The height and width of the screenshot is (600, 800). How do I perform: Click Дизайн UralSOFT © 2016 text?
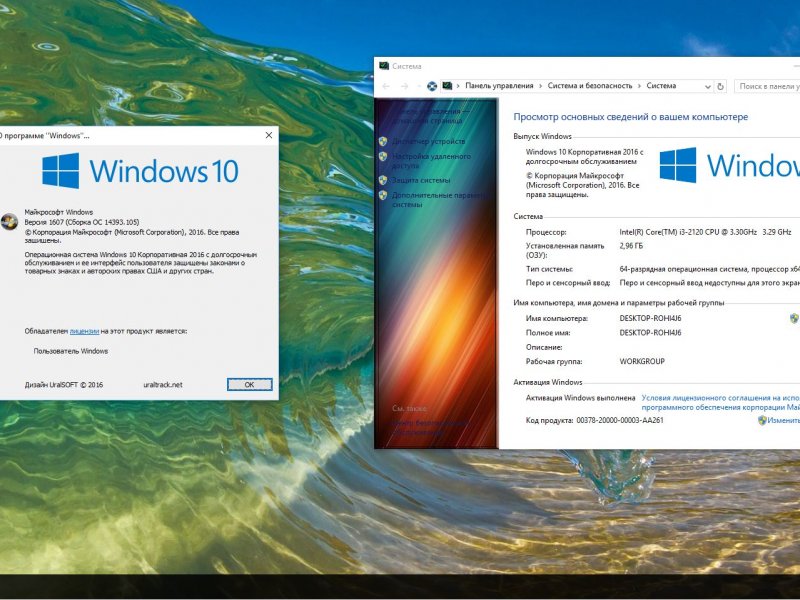[x=64, y=385]
